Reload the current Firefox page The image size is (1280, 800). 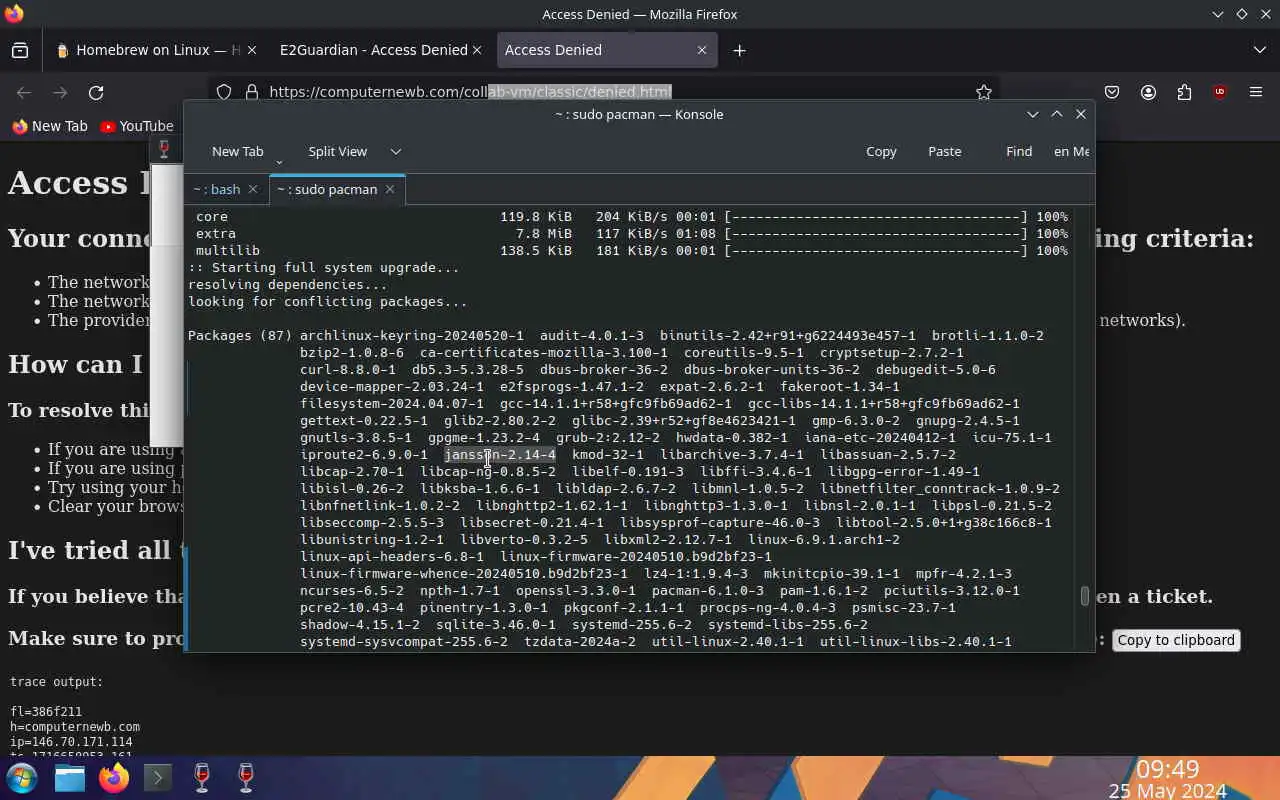click(96, 92)
